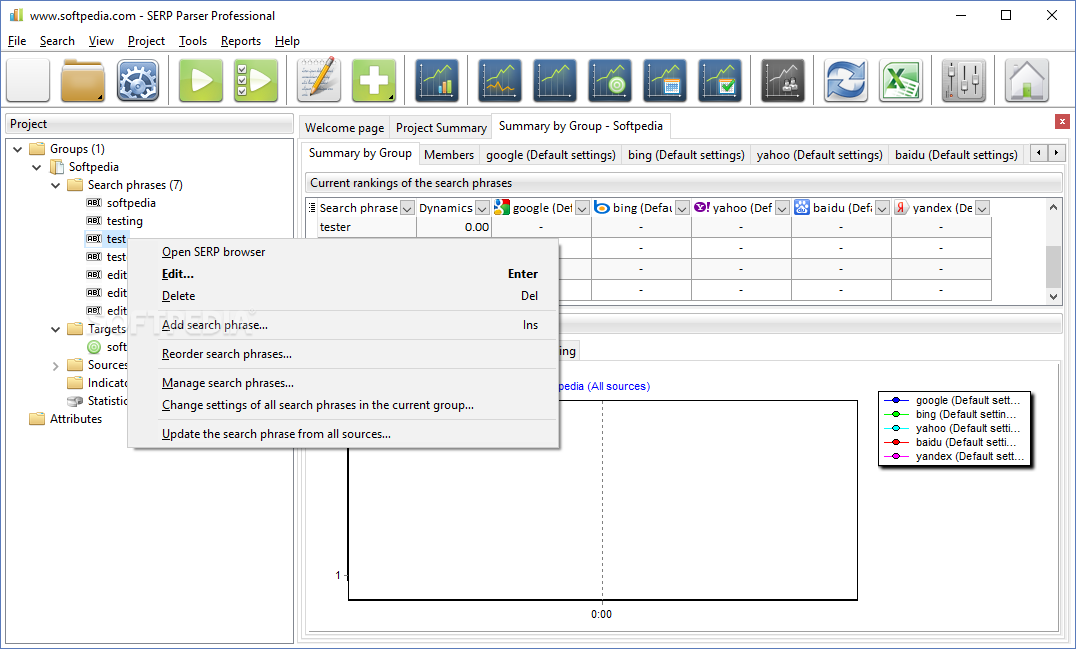
Task: Switch to google (Default settings) tab
Action: click(x=550, y=154)
